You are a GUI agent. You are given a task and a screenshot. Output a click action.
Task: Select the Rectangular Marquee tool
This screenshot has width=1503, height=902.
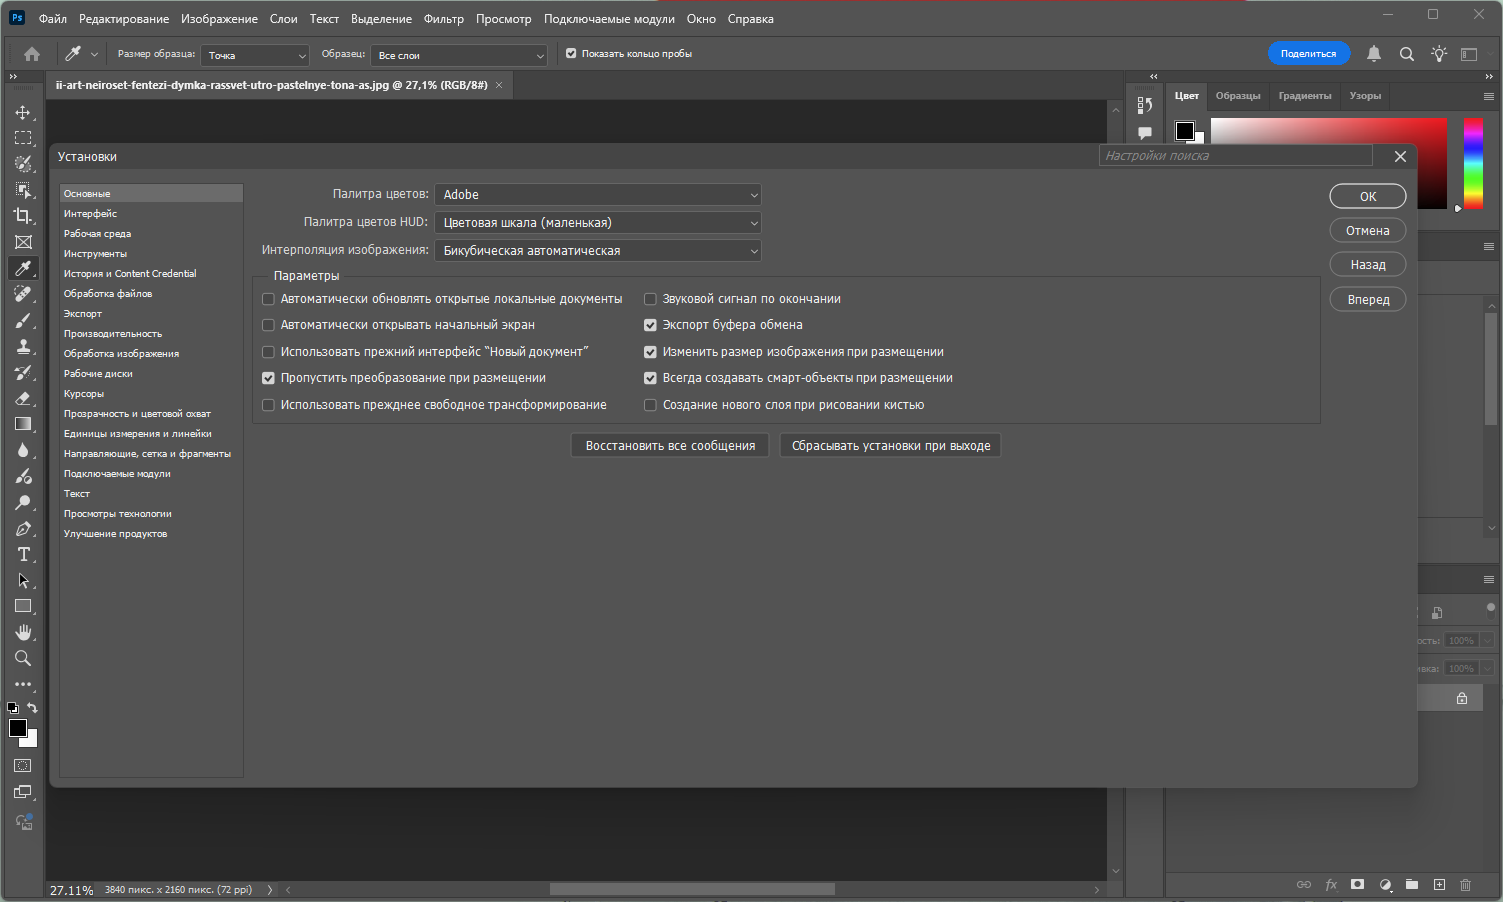click(x=23, y=138)
